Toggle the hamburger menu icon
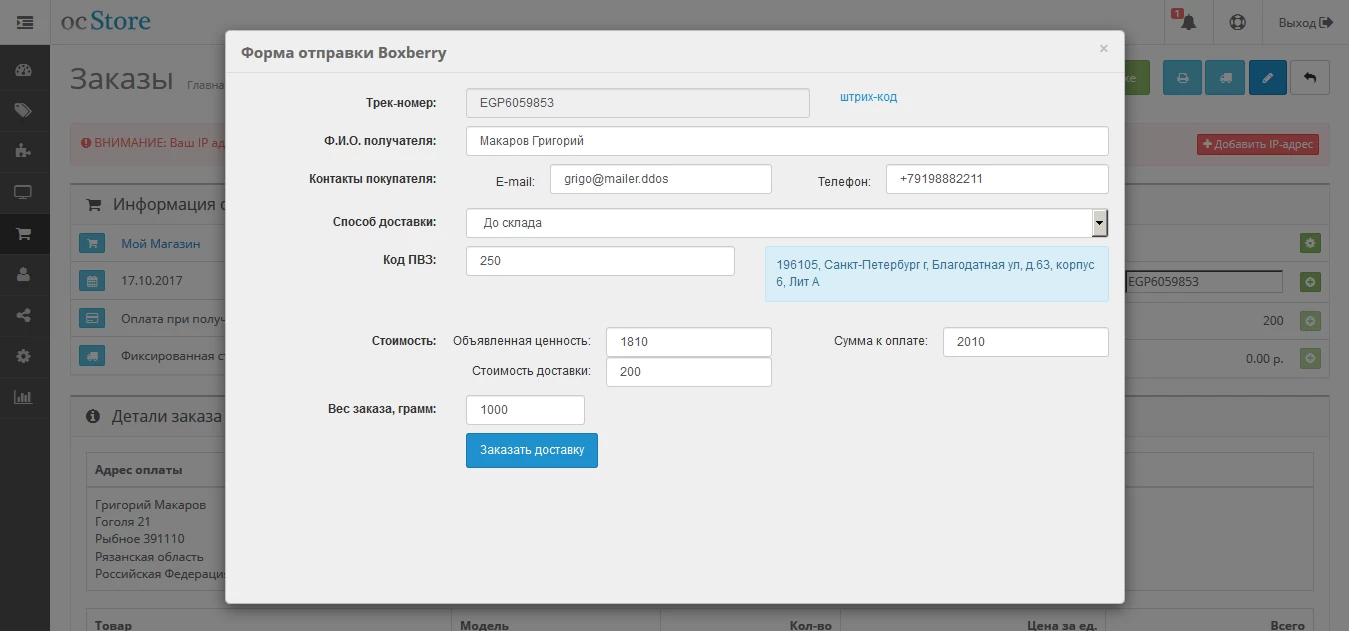The height and width of the screenshot is (631, 1349). (25, 22)
